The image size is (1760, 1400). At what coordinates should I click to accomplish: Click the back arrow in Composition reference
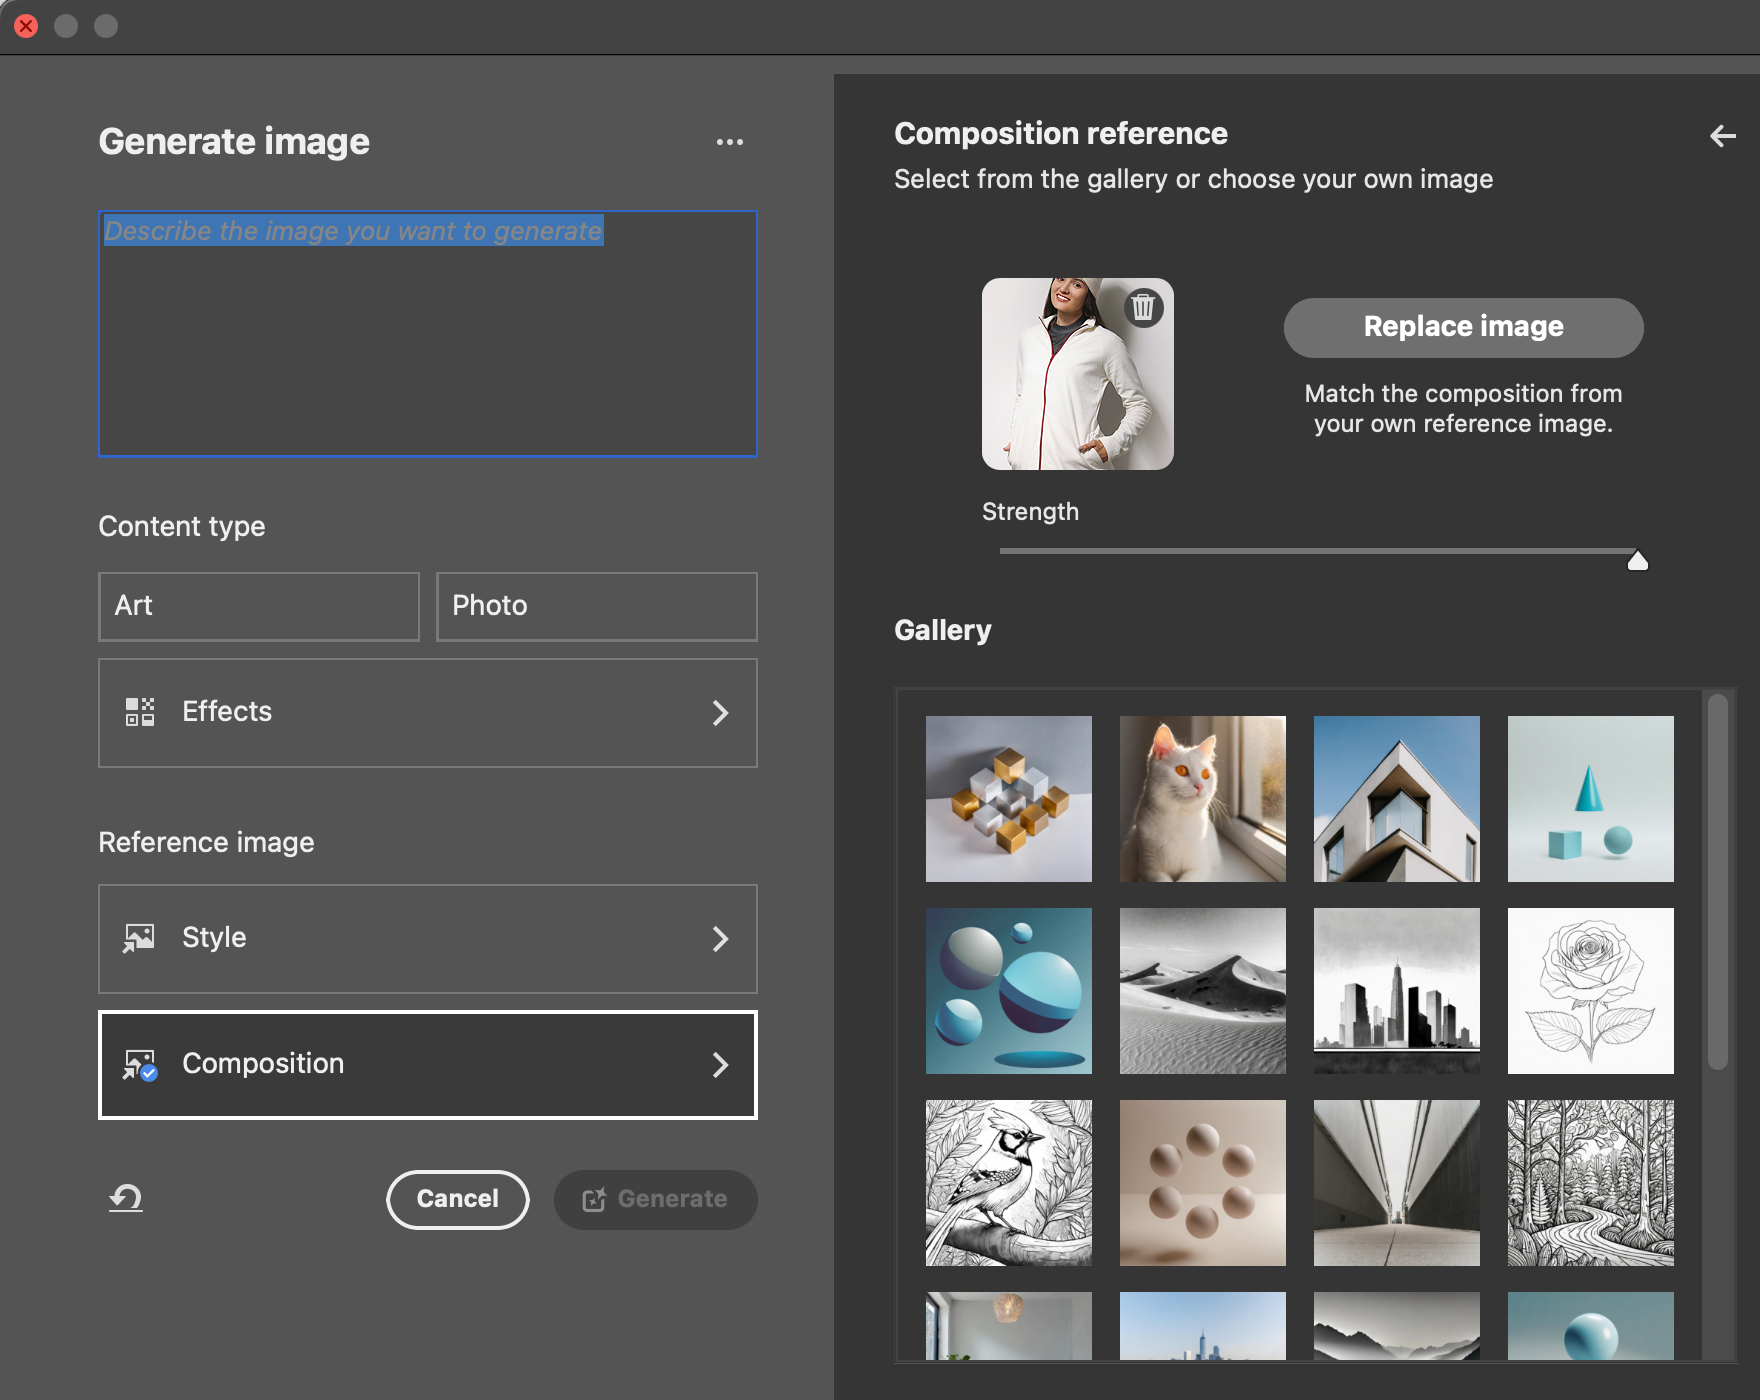coord(1724,137)
